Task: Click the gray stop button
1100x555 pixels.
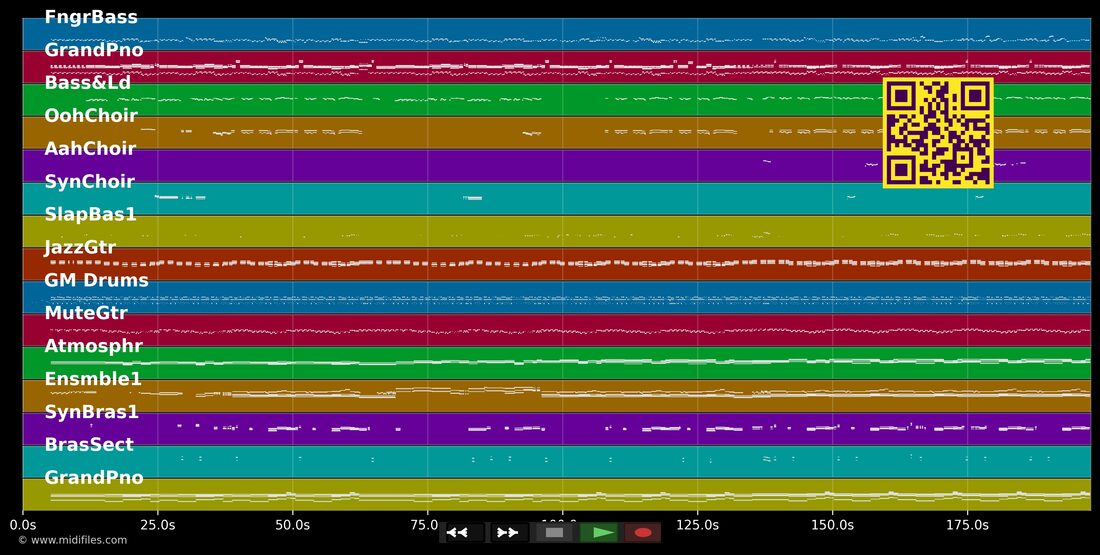Action: click(554, 533)
